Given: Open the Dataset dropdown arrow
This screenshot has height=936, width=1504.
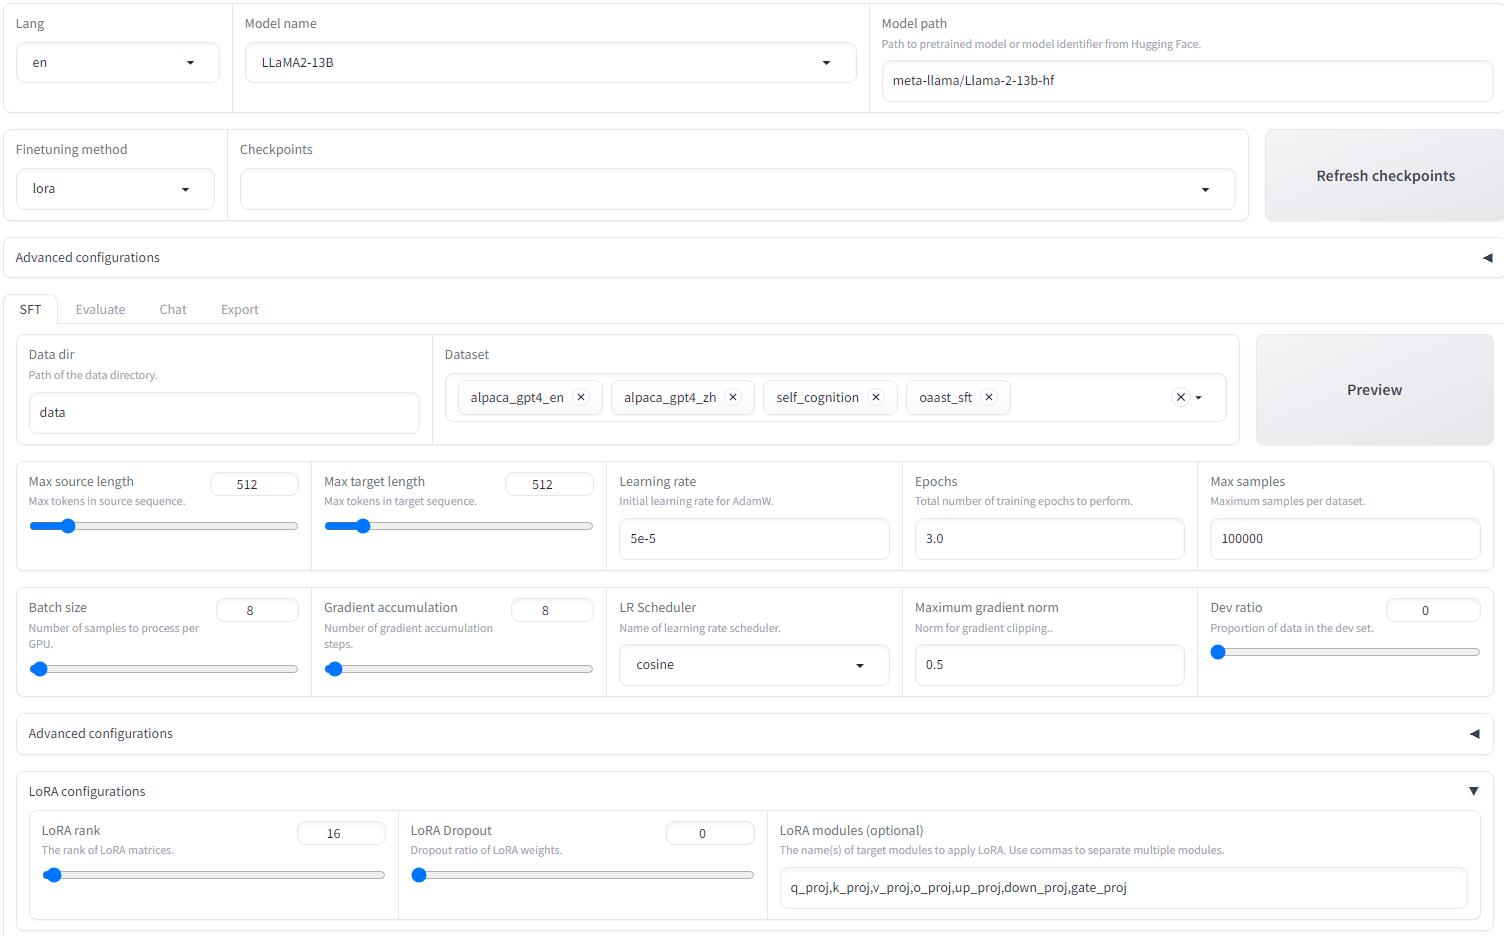Looking at the screenshot, I should coord(1199,397).
